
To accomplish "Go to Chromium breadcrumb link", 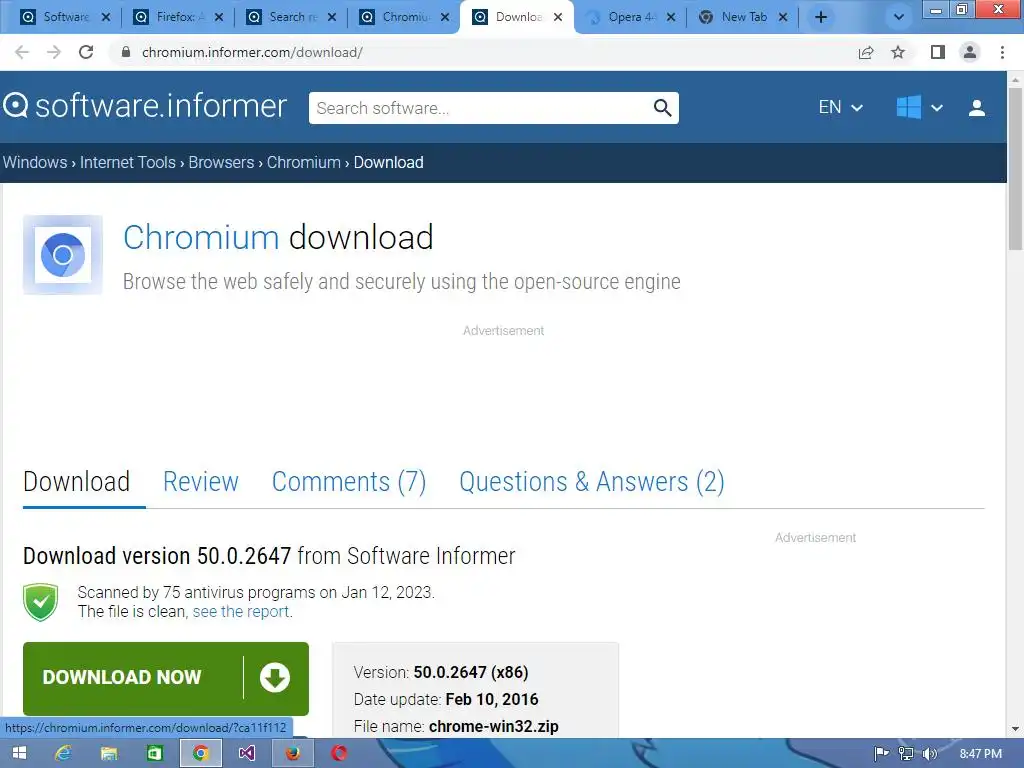I will coord(304,162).
